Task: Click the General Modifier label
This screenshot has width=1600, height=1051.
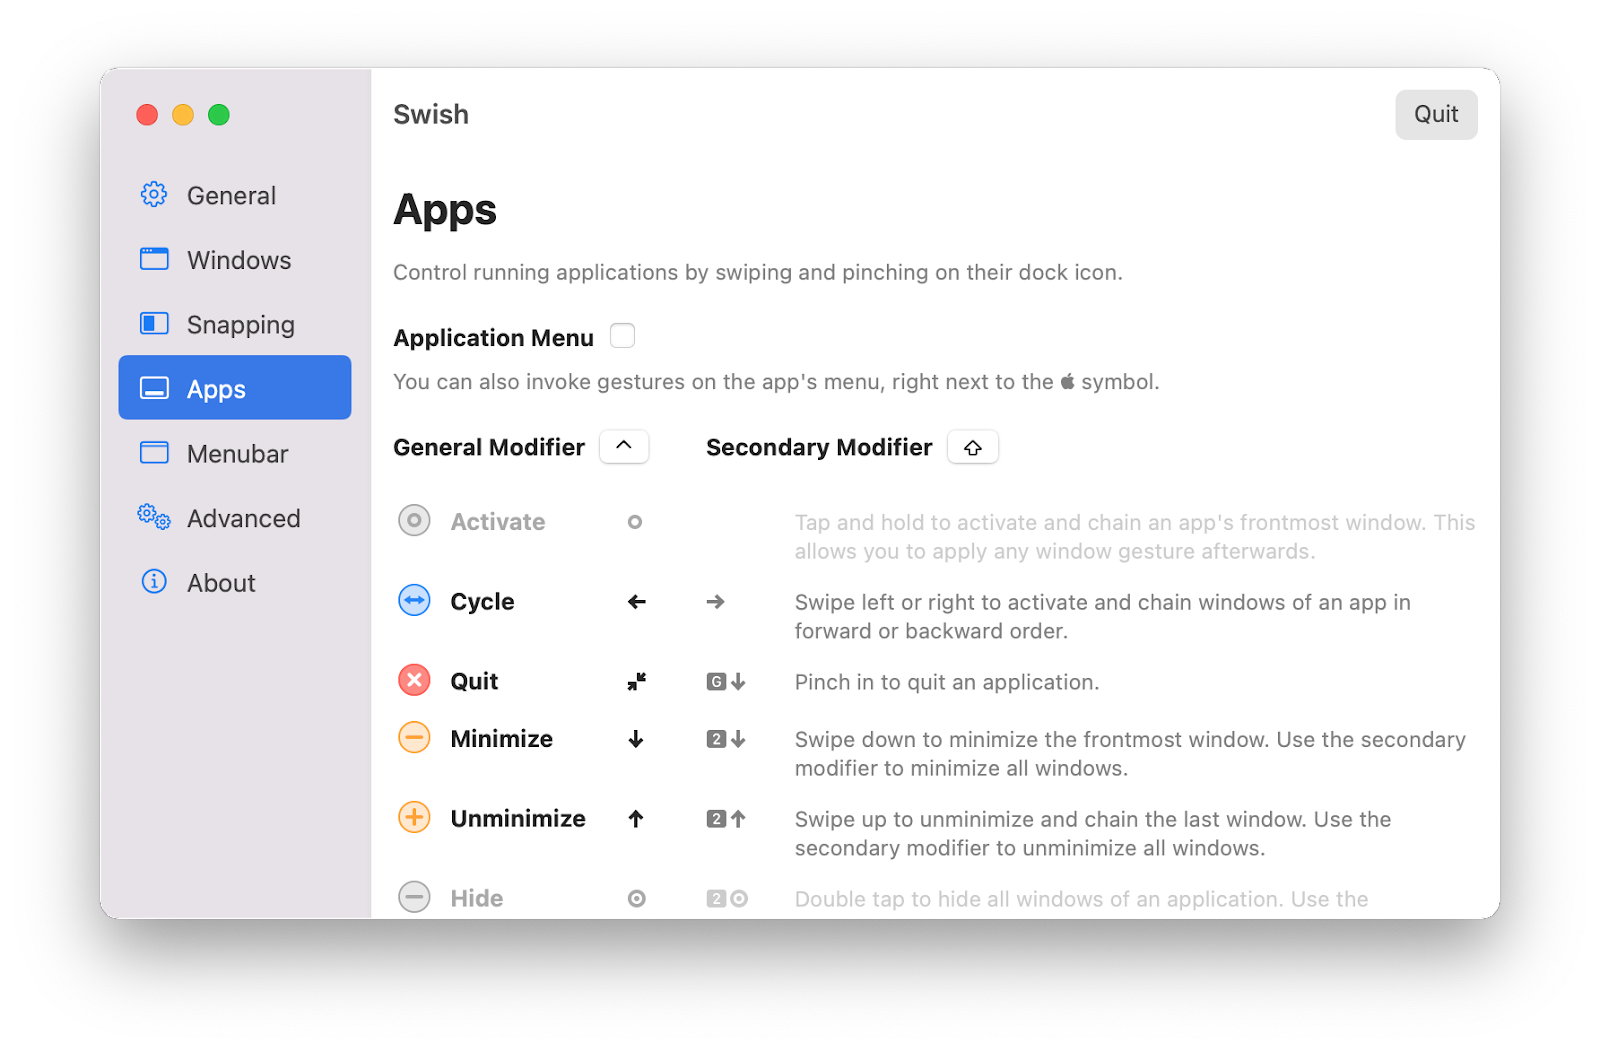Action: coord(489,447)
